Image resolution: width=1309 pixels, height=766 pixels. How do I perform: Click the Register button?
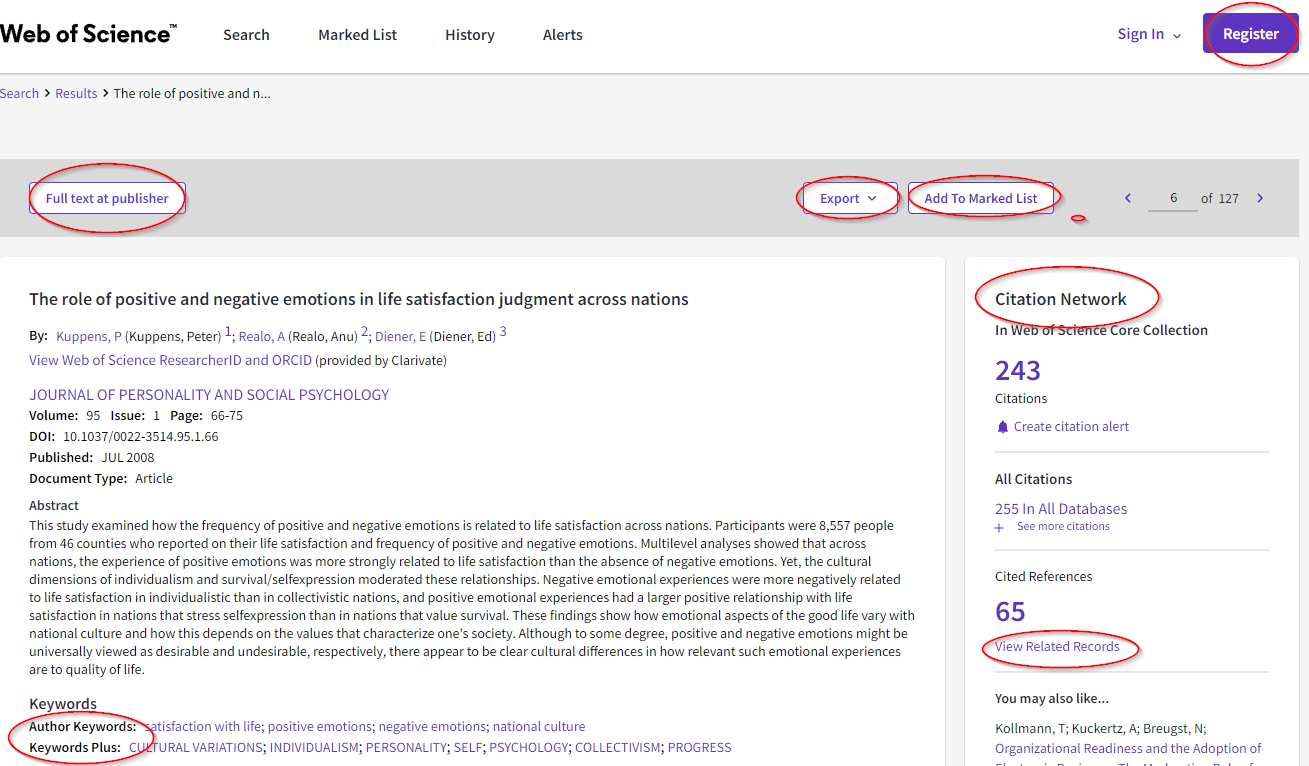[x=1250, y=34]
